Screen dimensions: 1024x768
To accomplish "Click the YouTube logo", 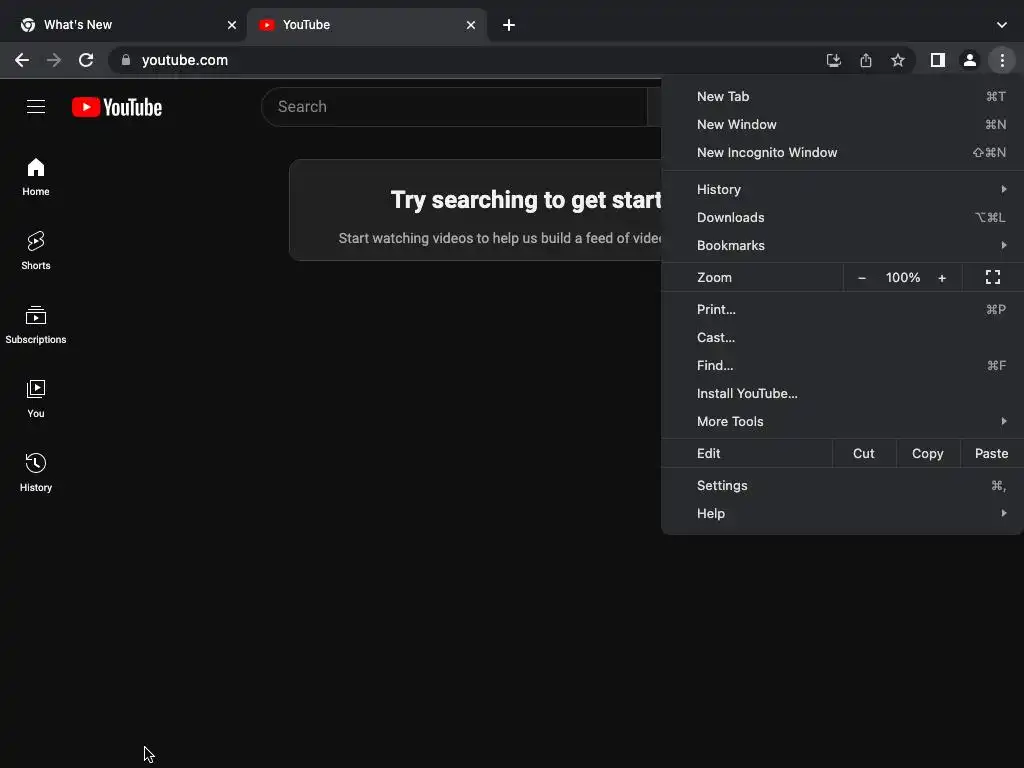I will 117,107.
